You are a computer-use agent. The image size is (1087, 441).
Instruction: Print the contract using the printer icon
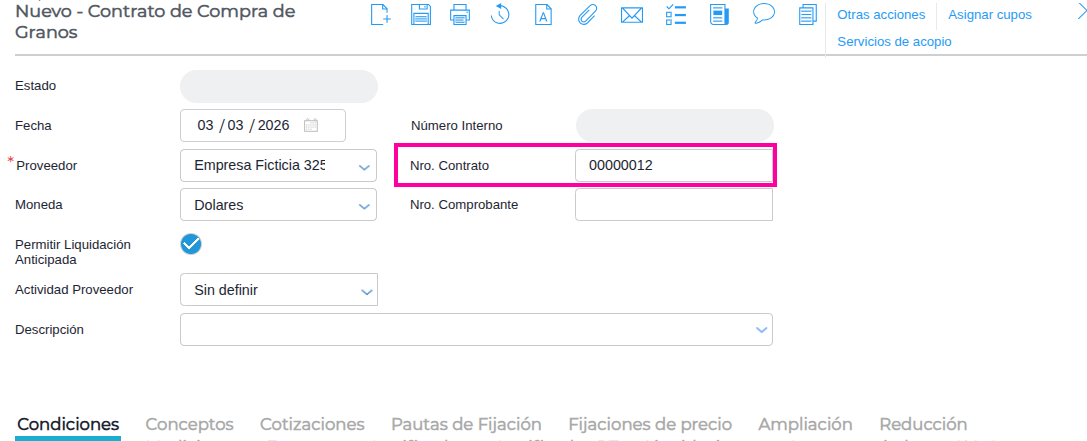coord(460,15)
